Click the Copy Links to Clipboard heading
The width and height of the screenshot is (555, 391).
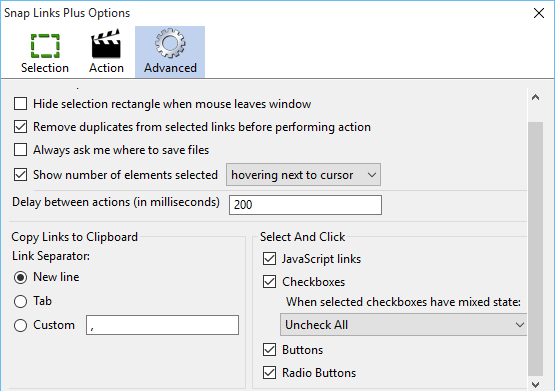click(x=74, y=237)
